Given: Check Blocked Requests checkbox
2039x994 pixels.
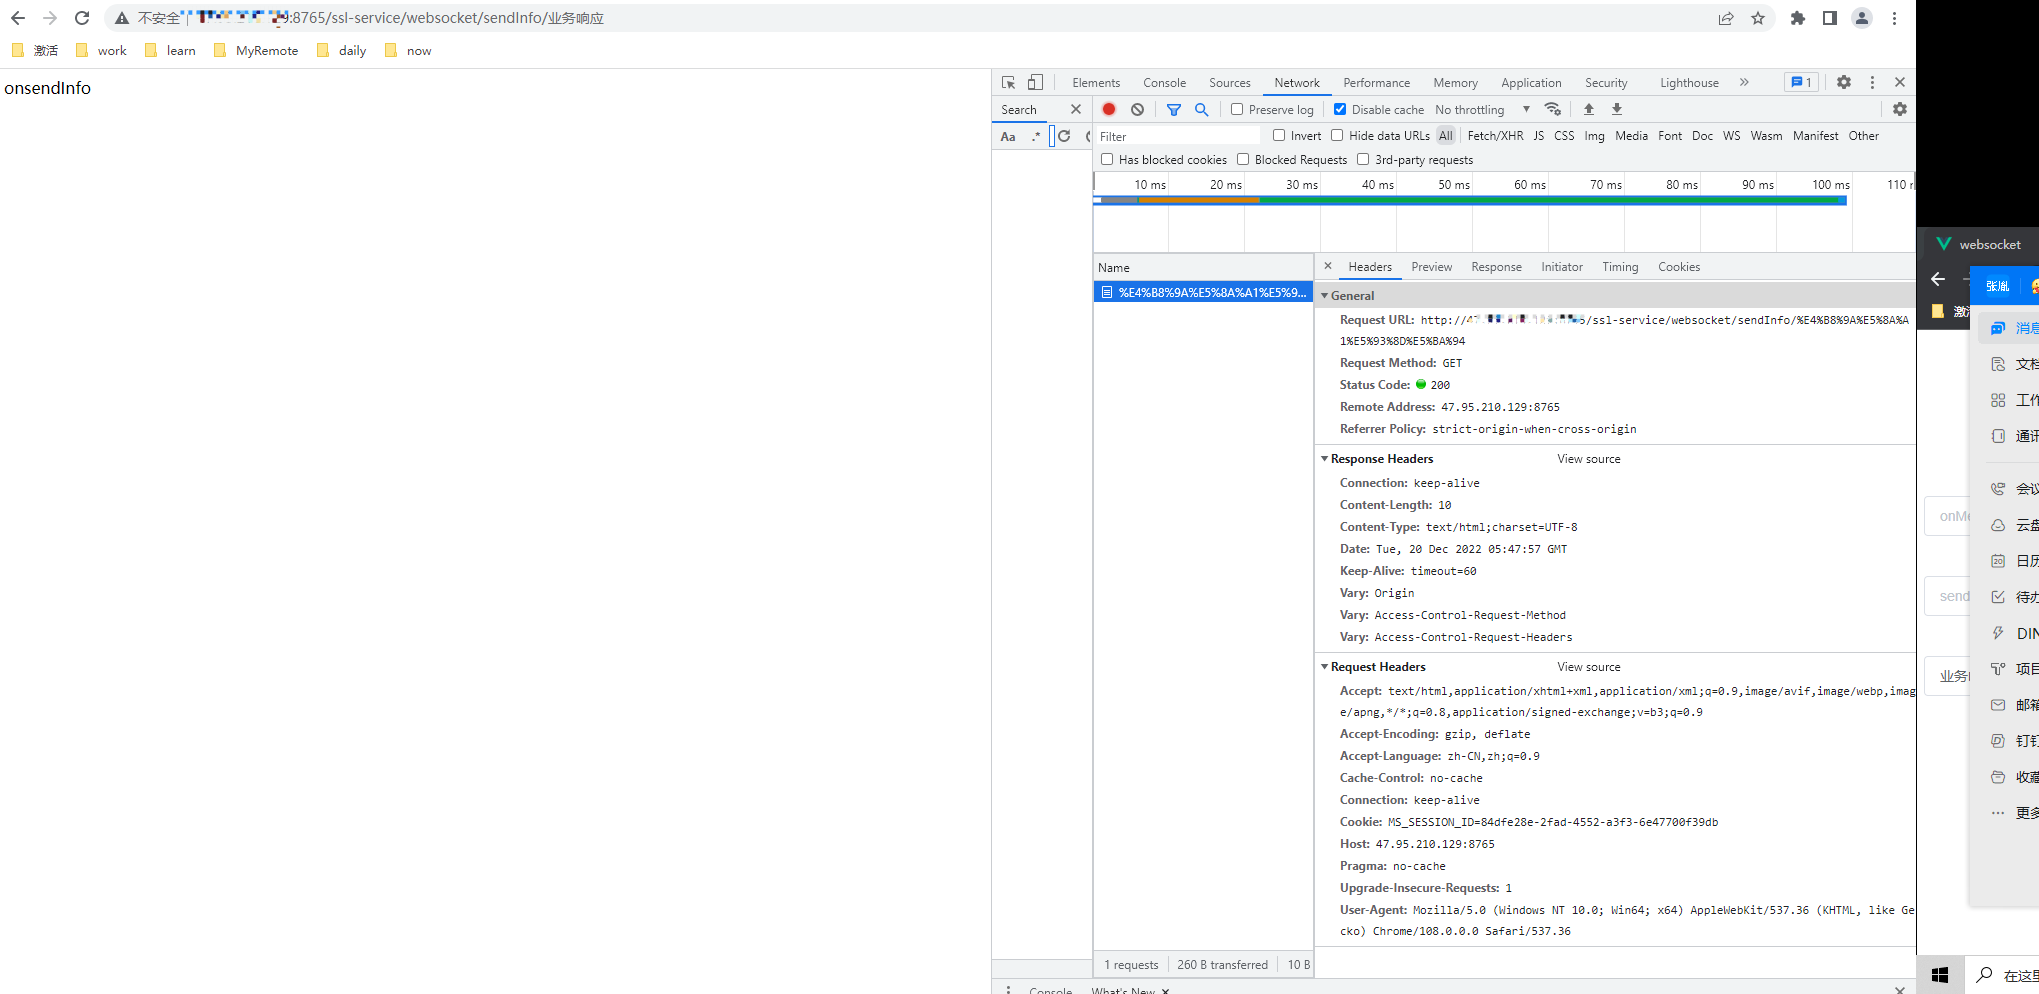Looking at the screenshot, I should pos(1243,159).
